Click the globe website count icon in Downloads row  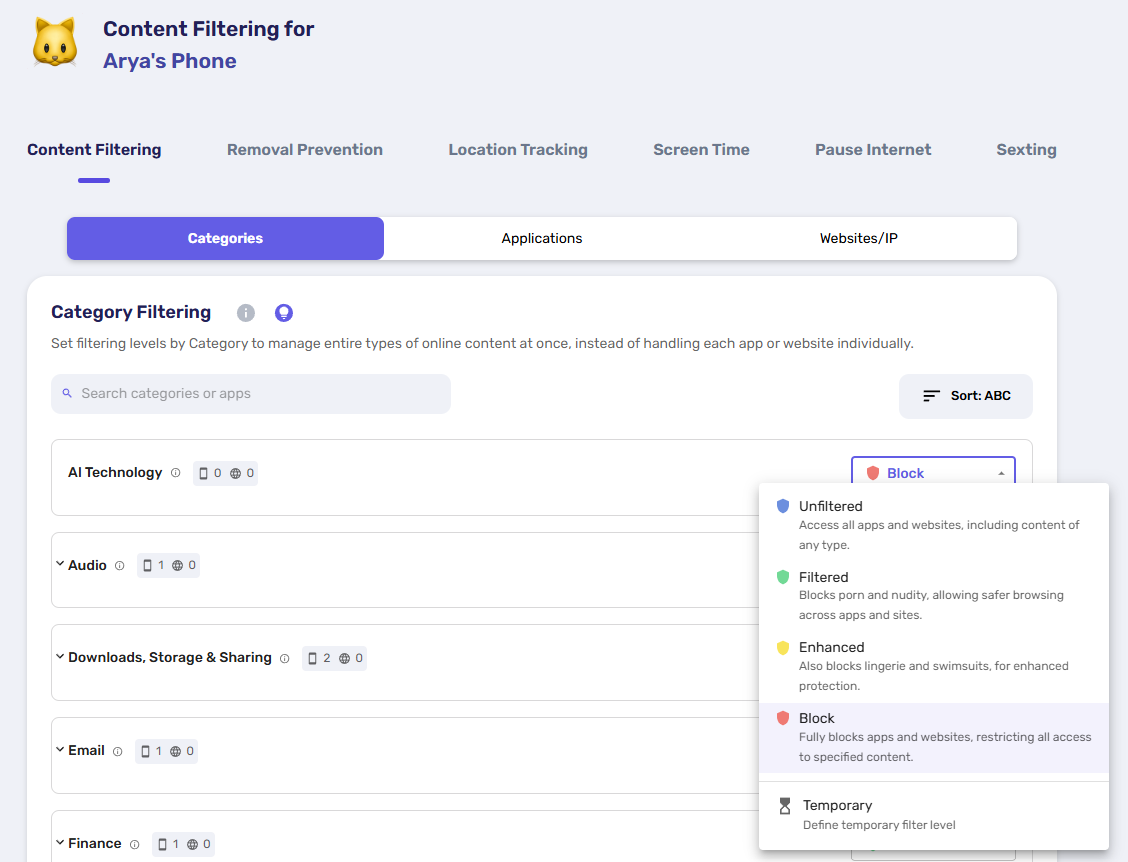[x=345, y=658]
